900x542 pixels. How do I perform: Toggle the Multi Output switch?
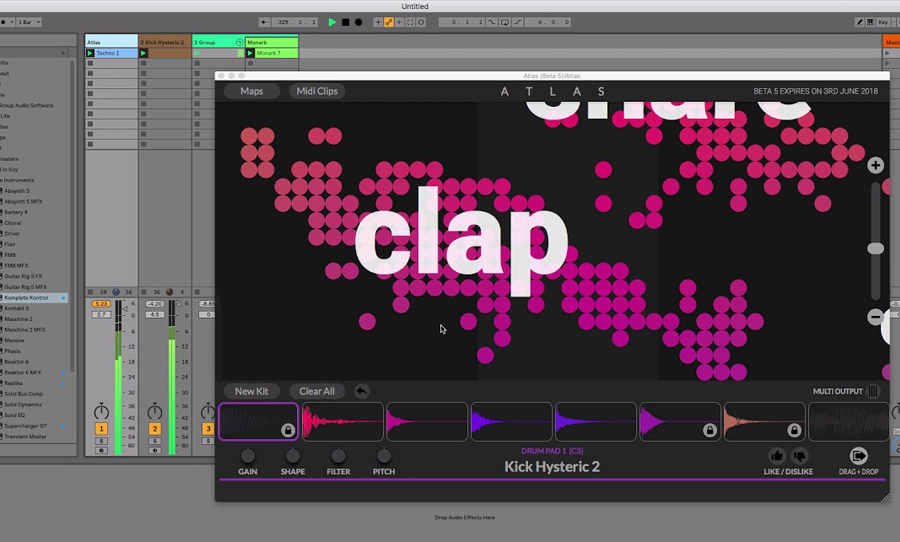[873, 392]
